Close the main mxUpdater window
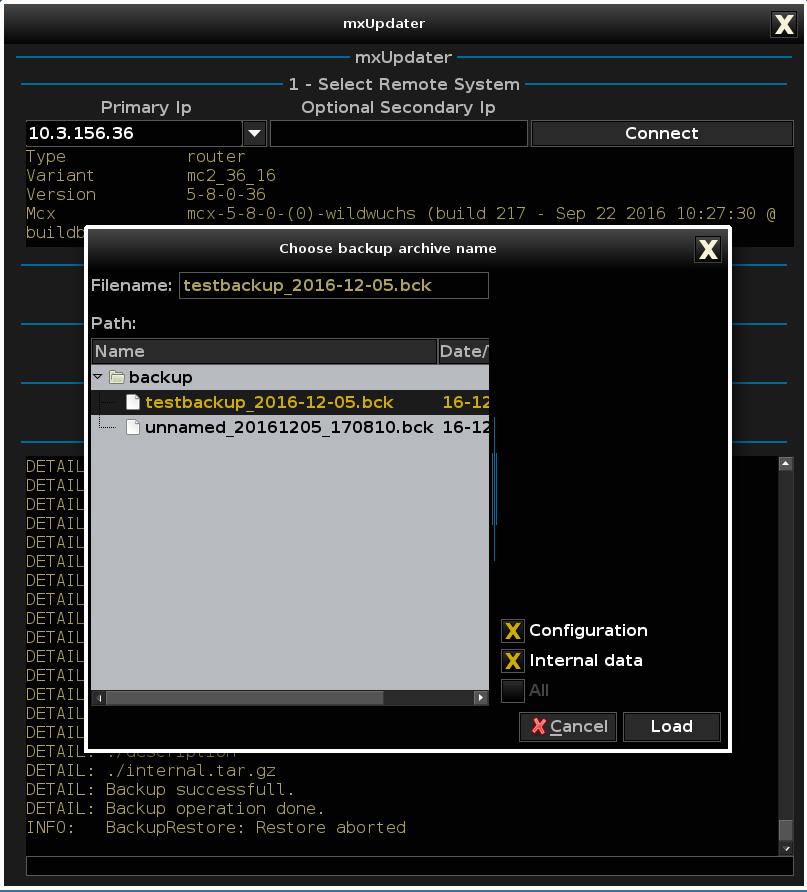807x892 pixels. tap(784, 25)
